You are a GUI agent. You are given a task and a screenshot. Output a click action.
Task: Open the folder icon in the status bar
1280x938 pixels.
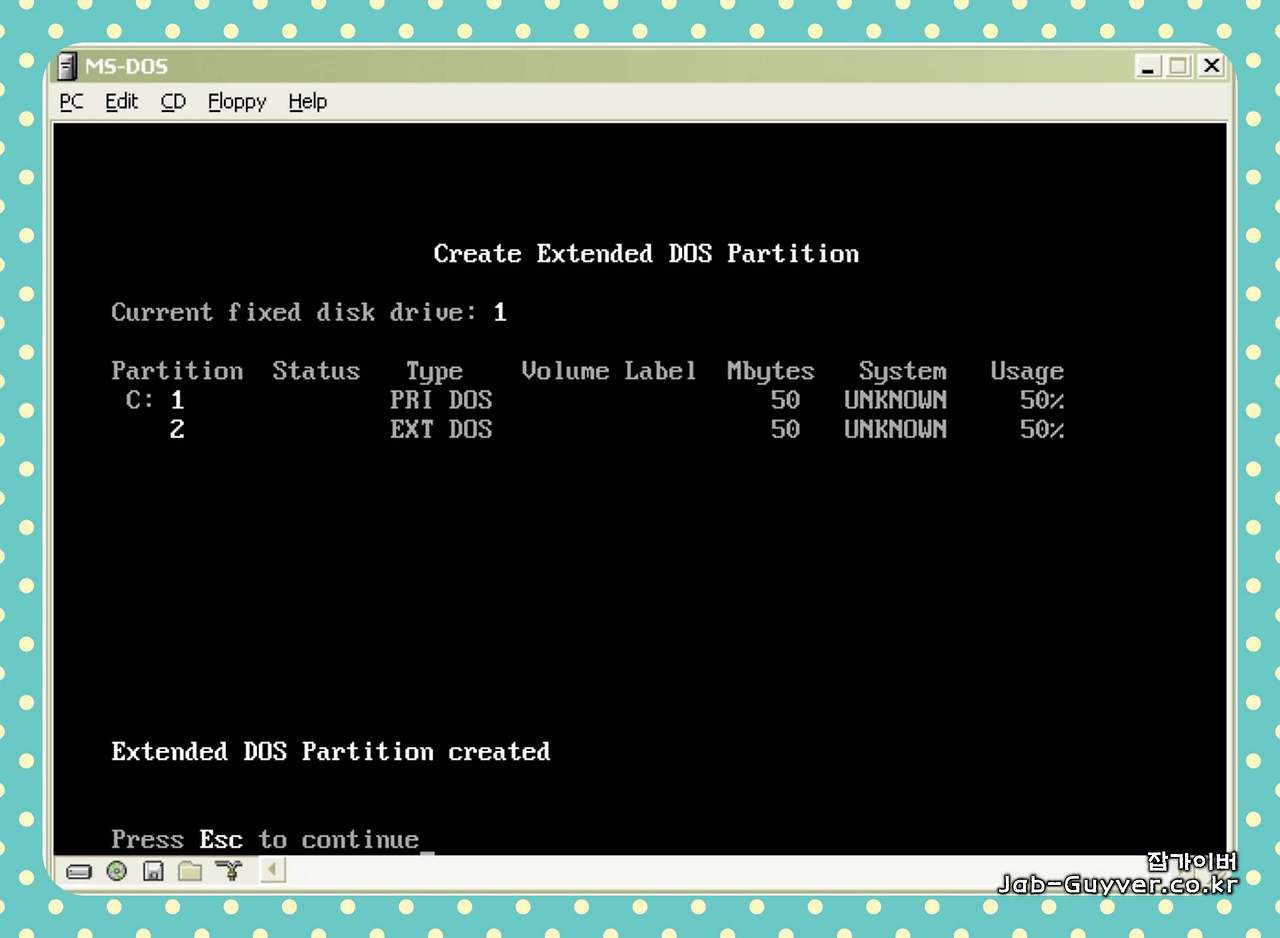(x=190, y=871)
